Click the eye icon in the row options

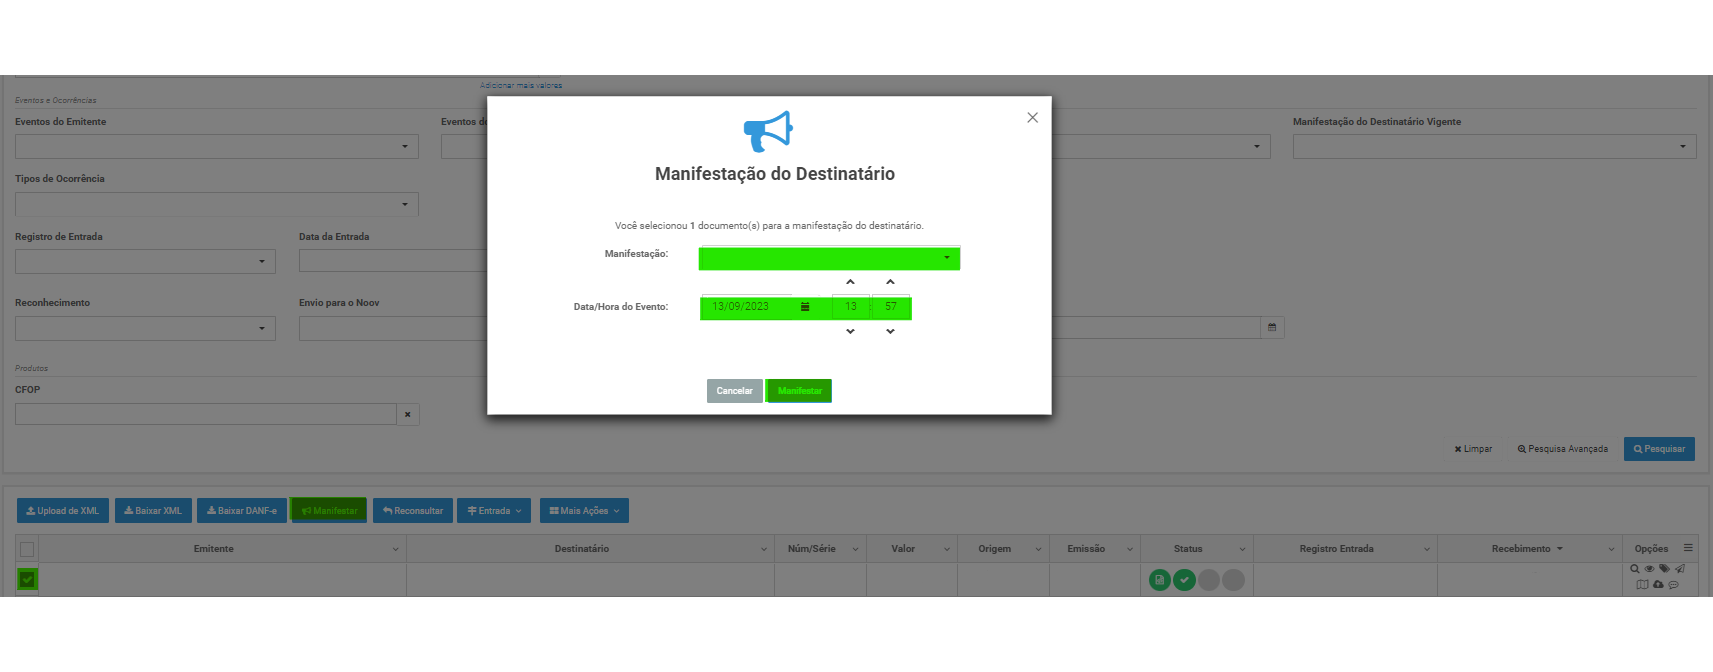coord(1650,569)
